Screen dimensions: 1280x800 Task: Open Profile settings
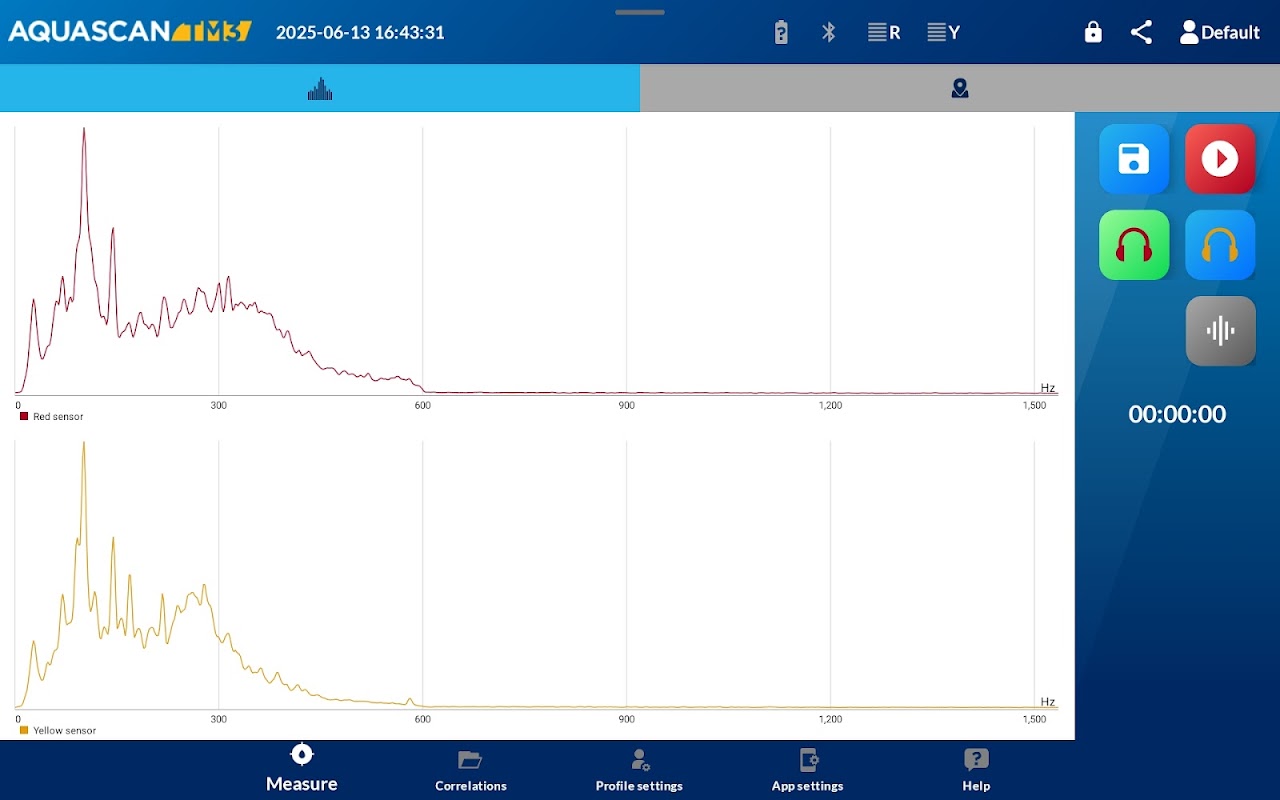[x=639, y=770]
